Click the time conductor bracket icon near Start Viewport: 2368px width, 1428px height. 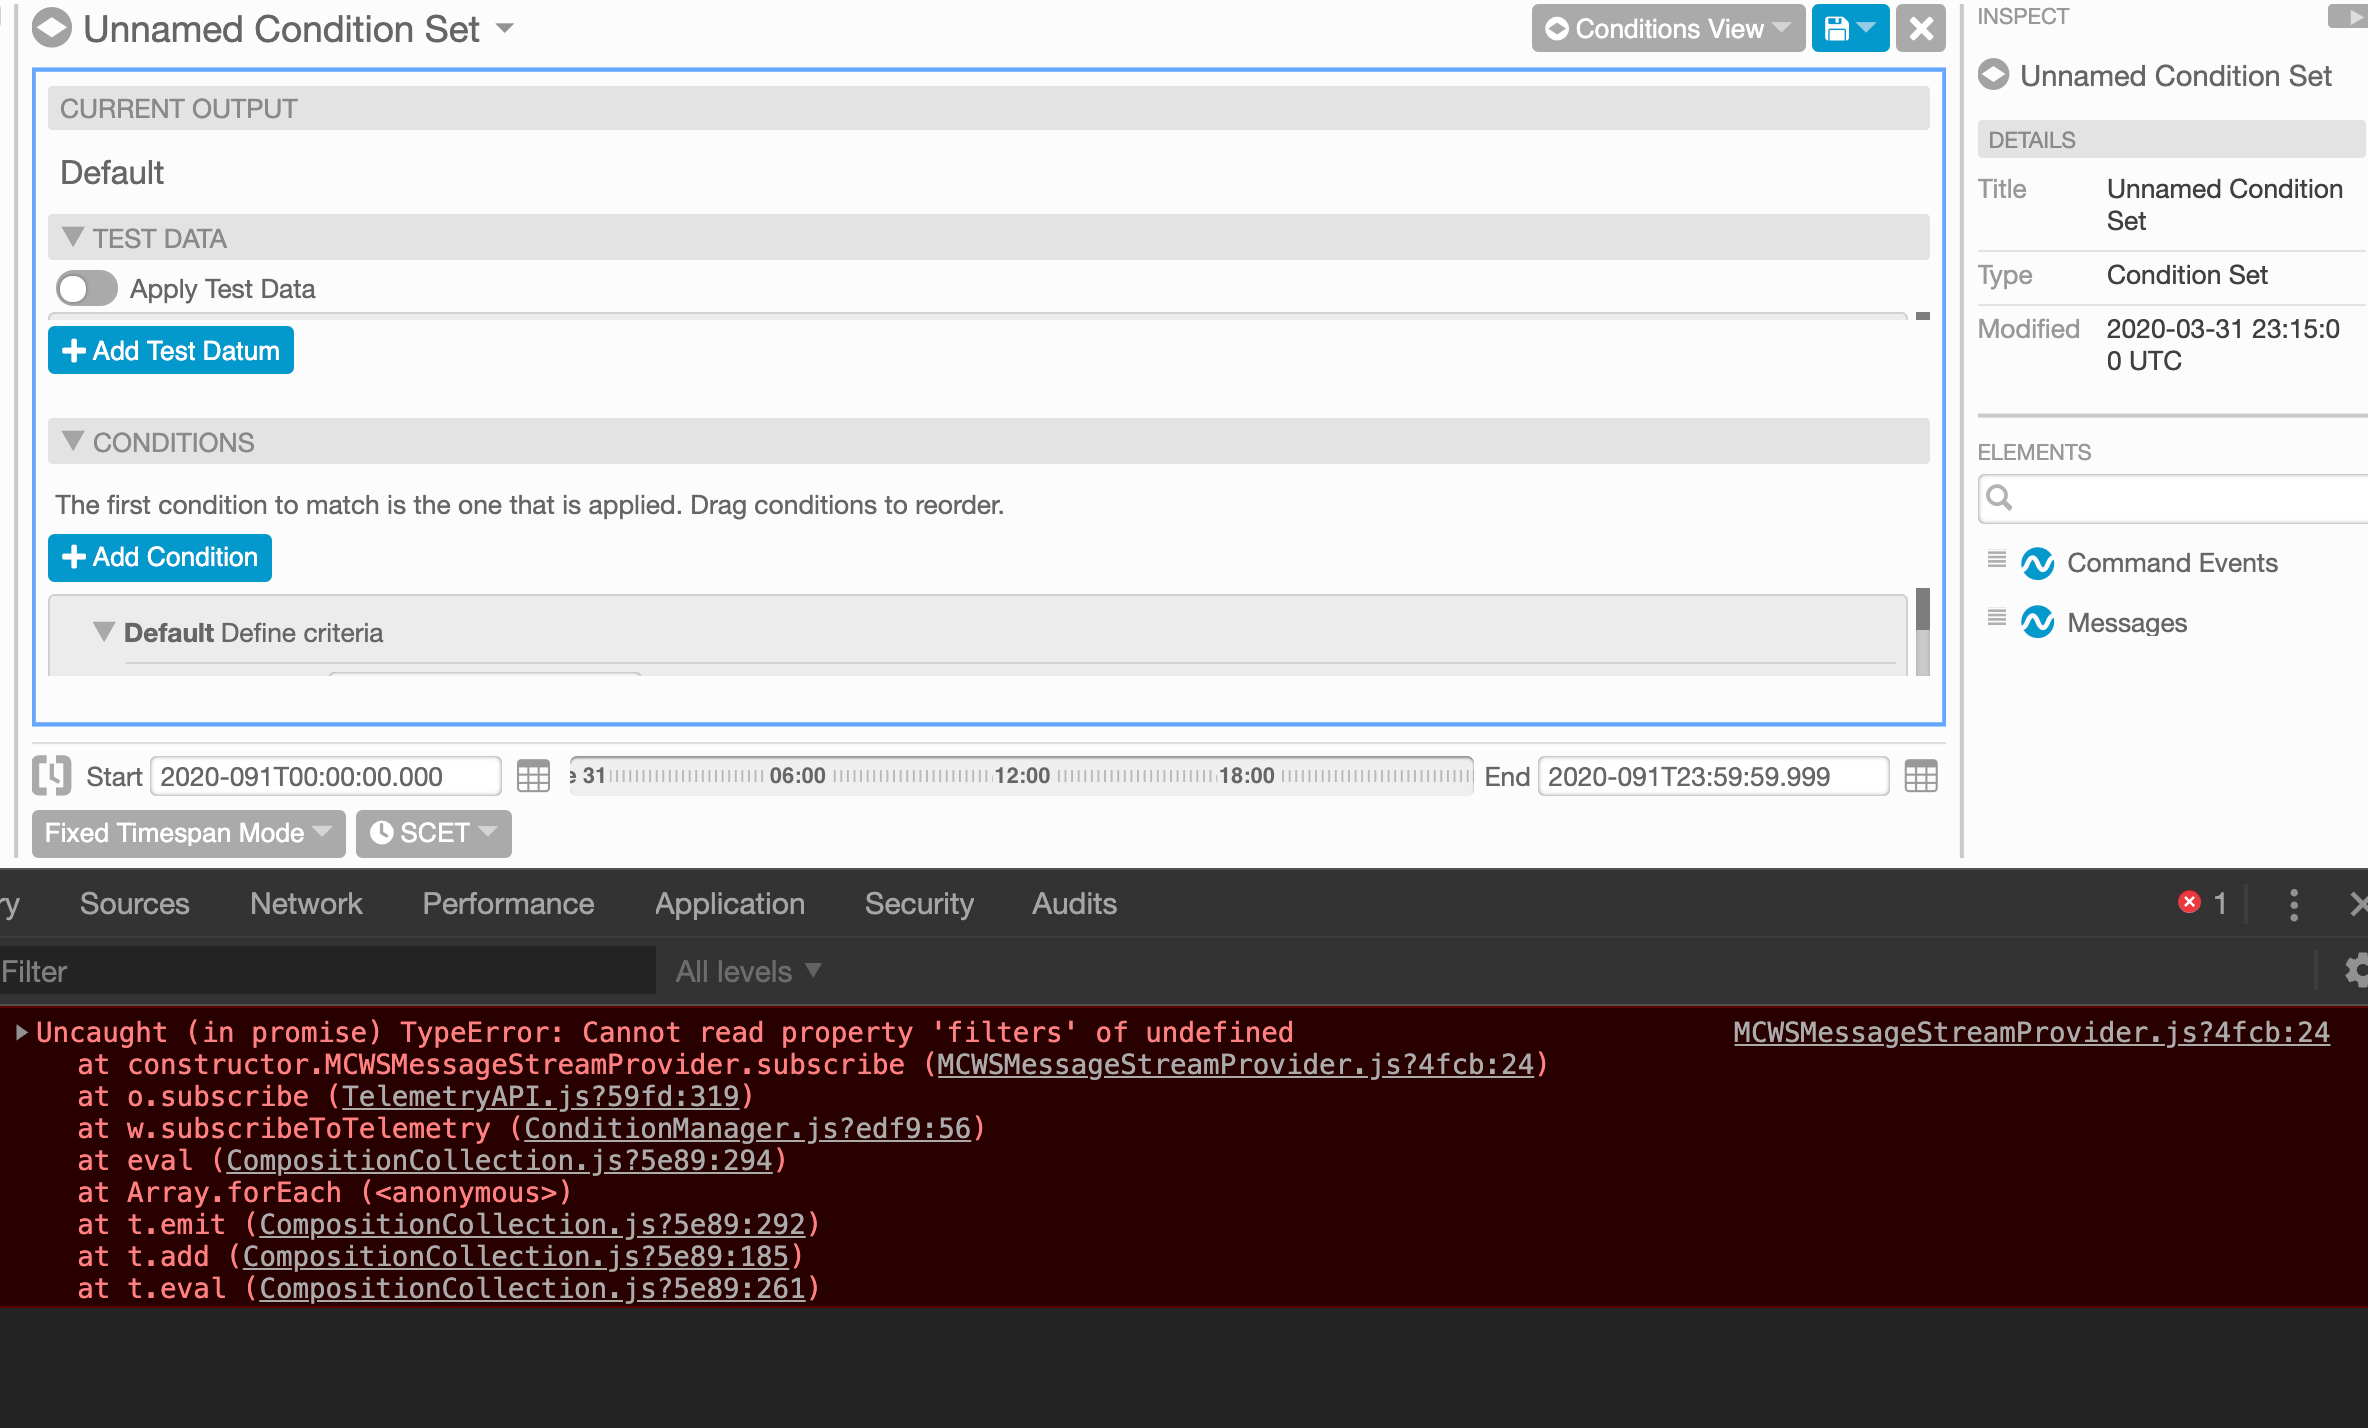[x=51, y=776]
